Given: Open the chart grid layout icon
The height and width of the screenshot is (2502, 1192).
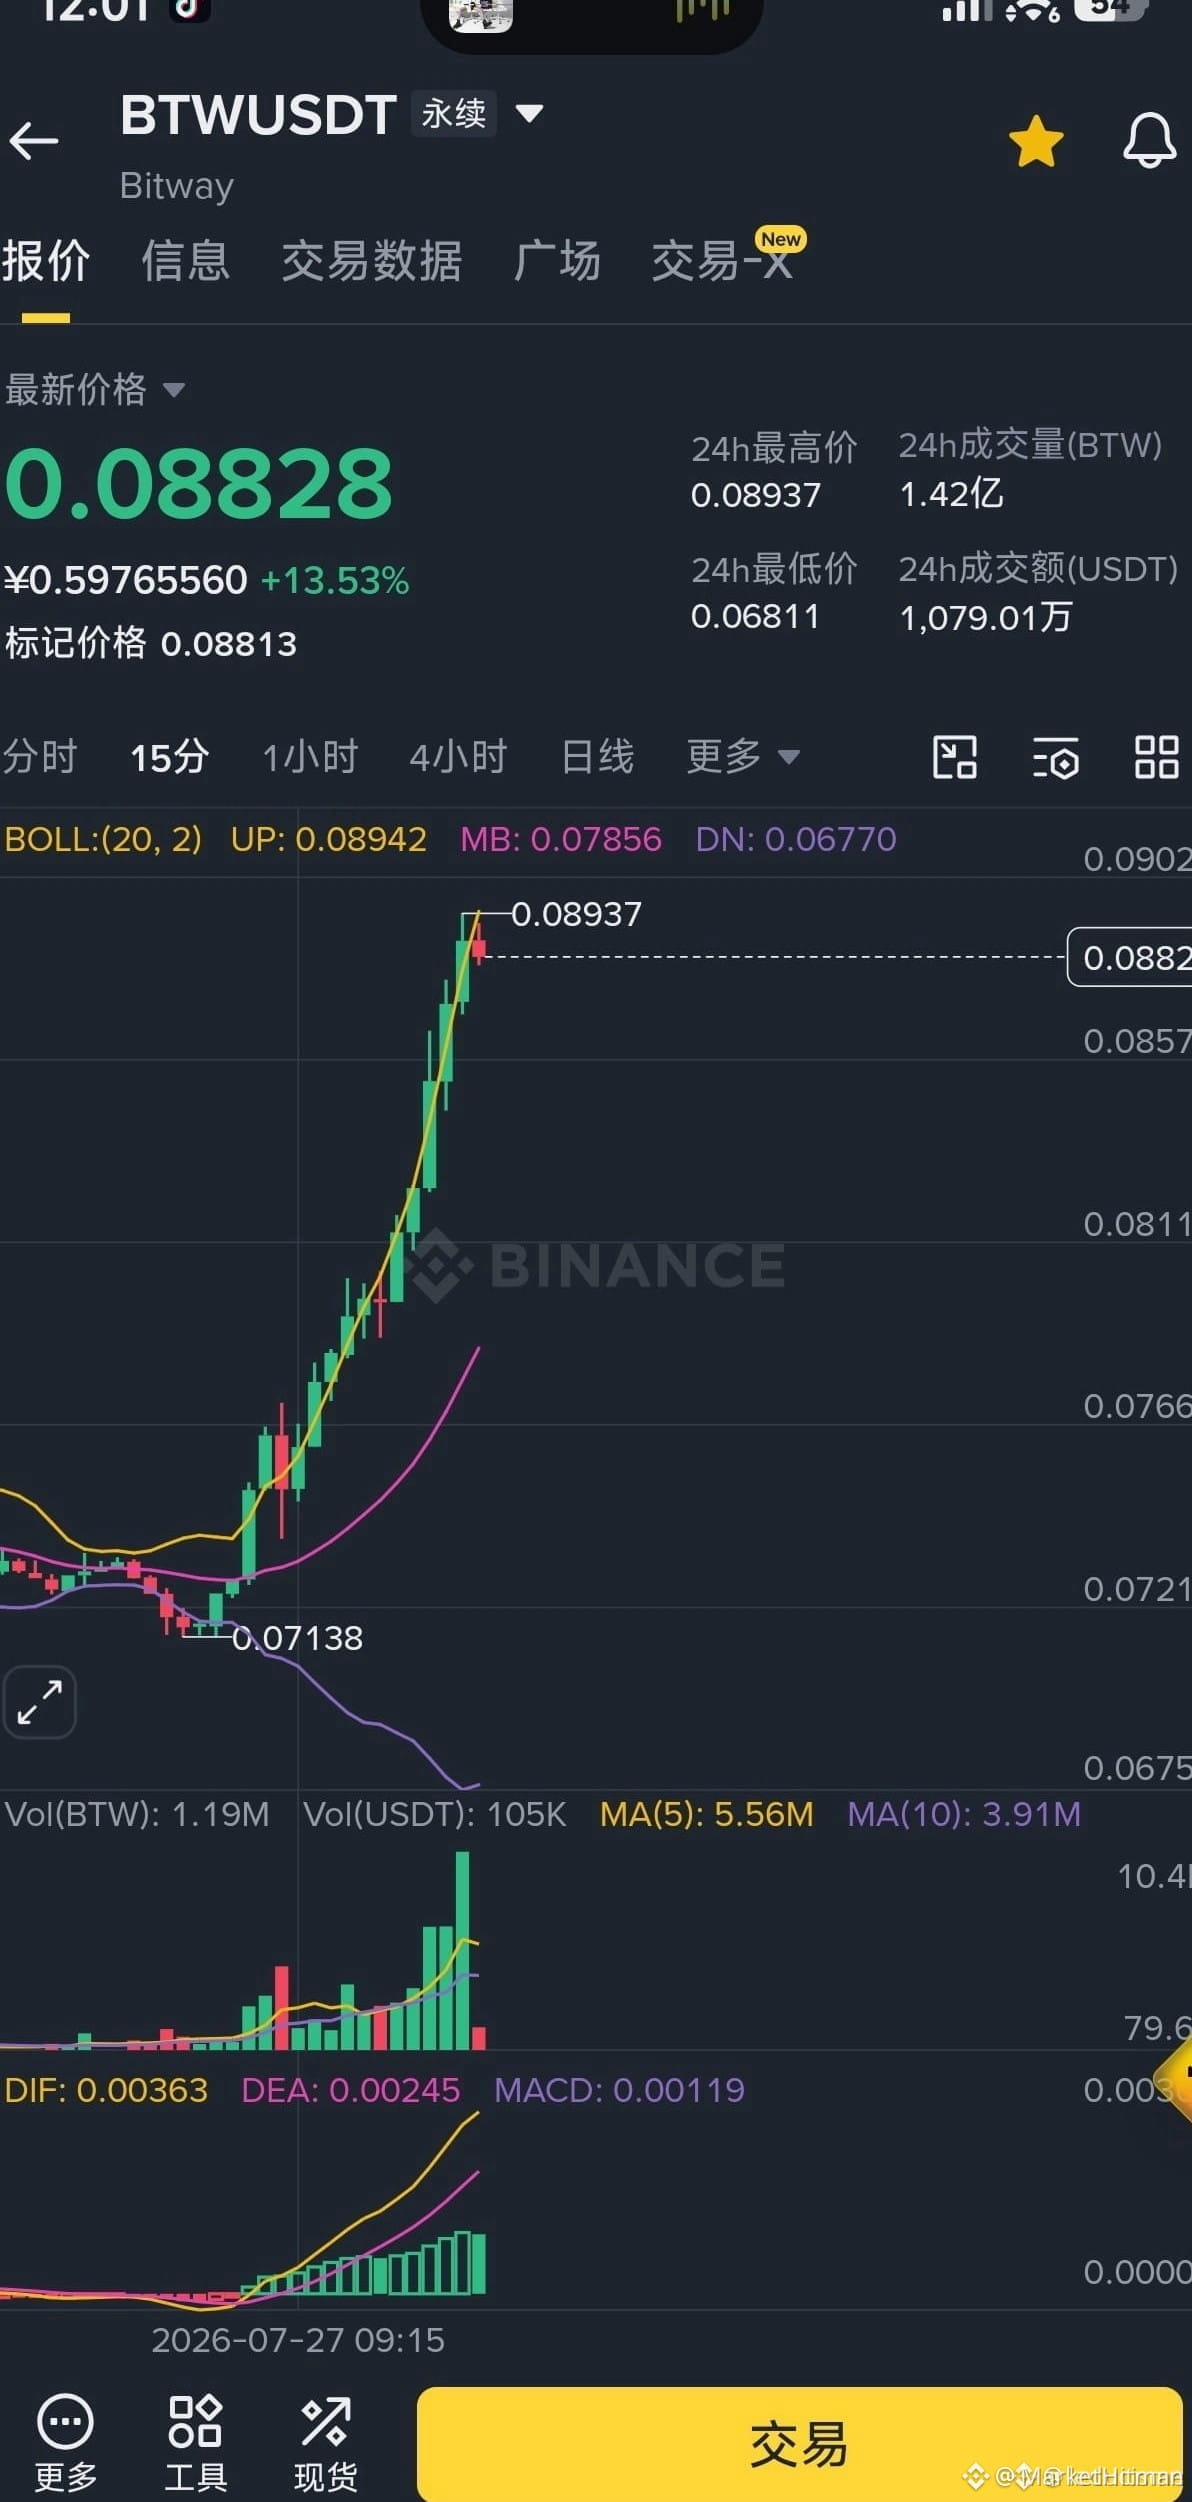Looking at the screenshot, I should pos(1156,757).
